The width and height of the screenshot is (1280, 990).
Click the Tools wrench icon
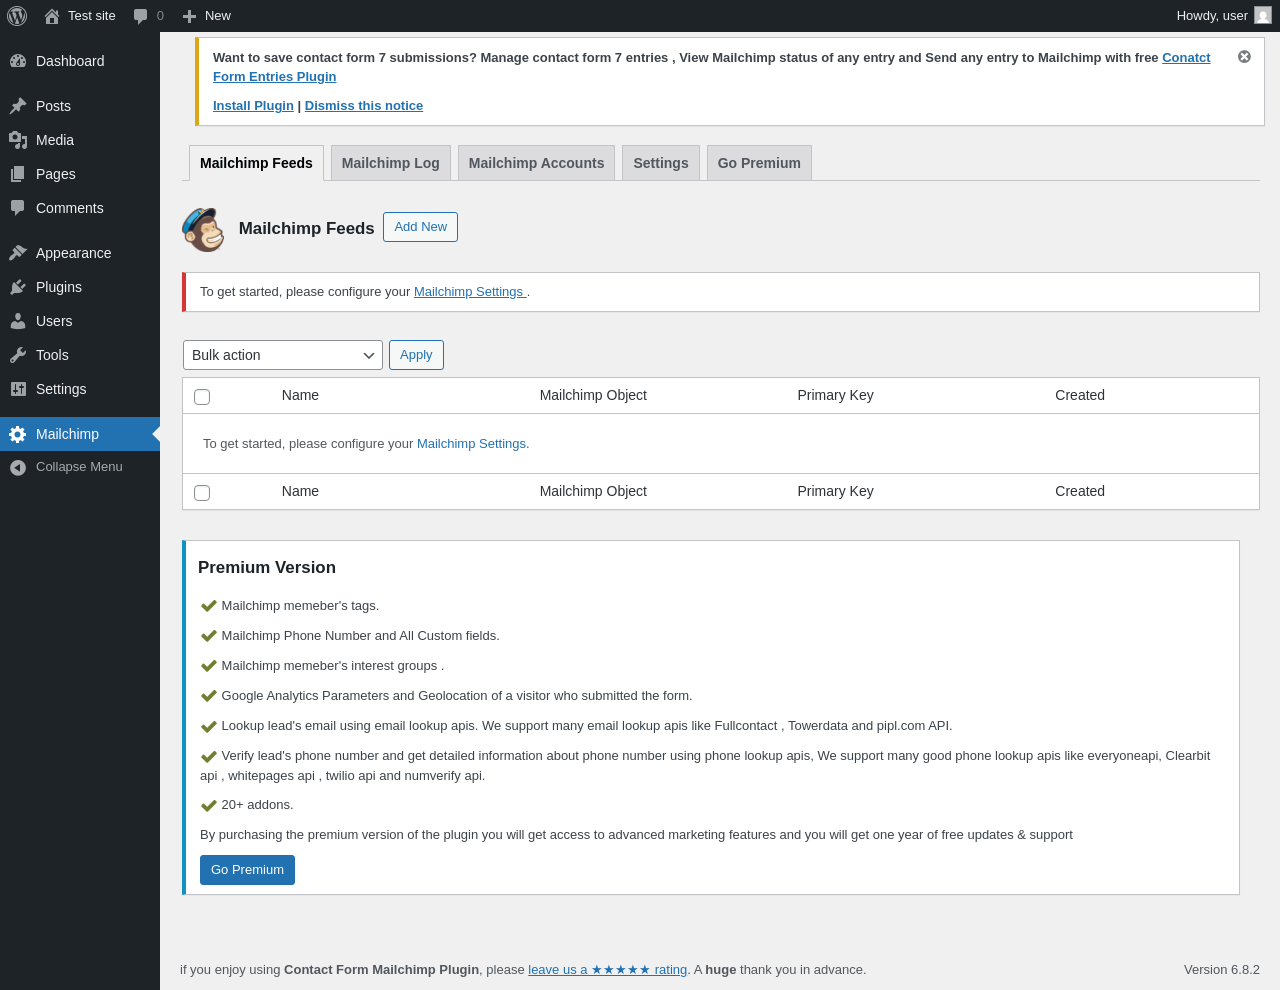click(x=18, y=355)
